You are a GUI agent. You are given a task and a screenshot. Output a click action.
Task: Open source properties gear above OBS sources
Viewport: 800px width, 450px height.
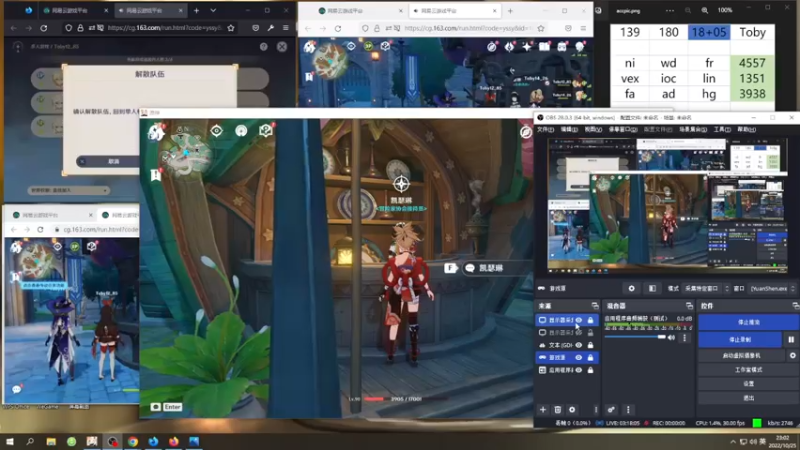pyautogui.click(x=632, y=288)
